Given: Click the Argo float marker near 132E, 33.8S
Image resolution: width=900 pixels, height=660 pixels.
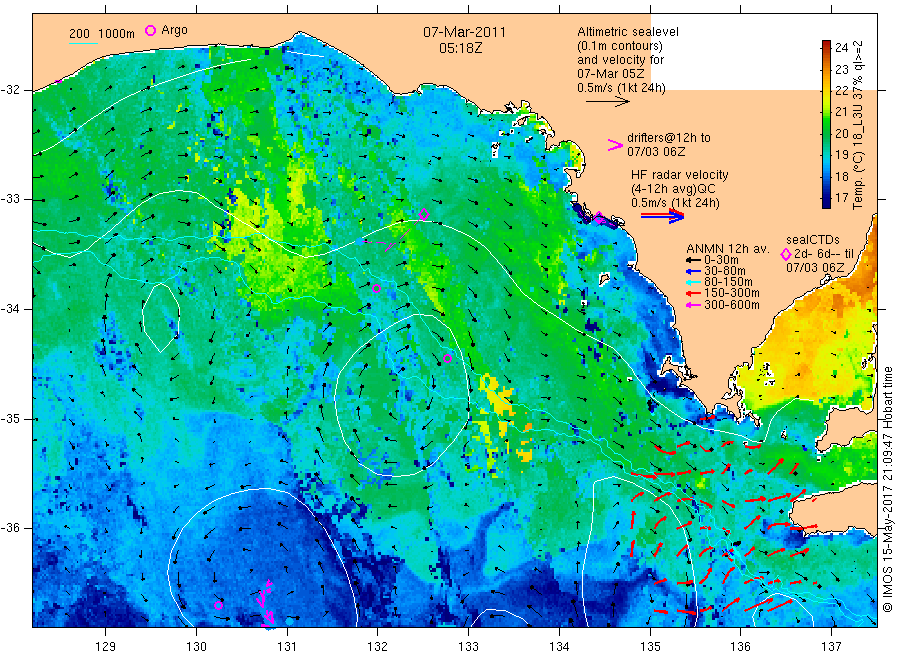Looking at the screenshot, I should point(376,289).
